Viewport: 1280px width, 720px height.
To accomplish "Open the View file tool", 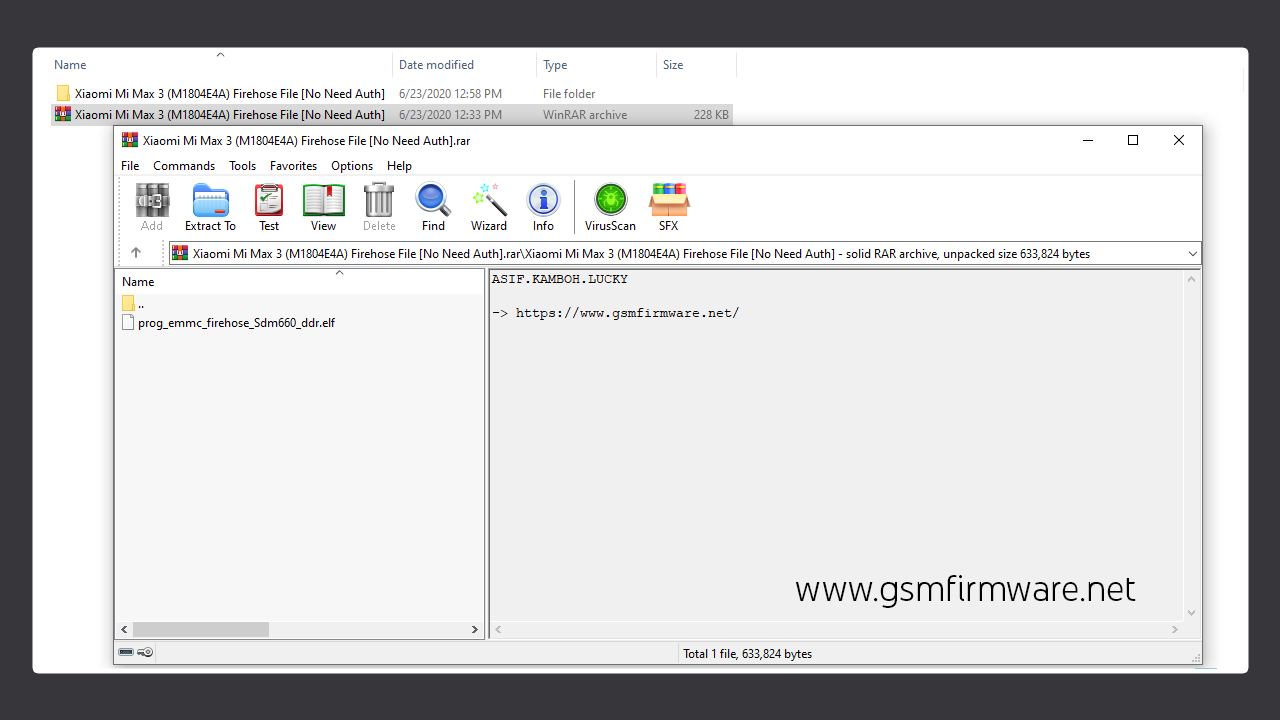I will click(323, 207).
